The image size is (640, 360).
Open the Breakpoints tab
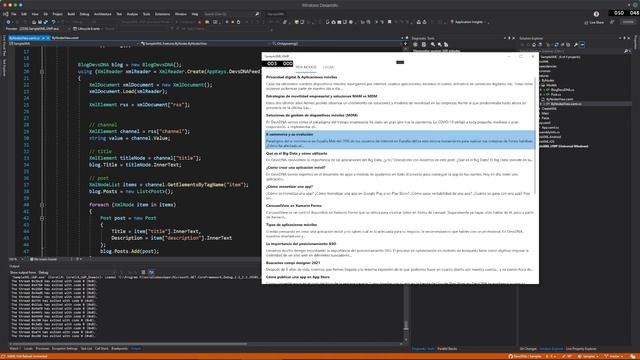[120, 349]
